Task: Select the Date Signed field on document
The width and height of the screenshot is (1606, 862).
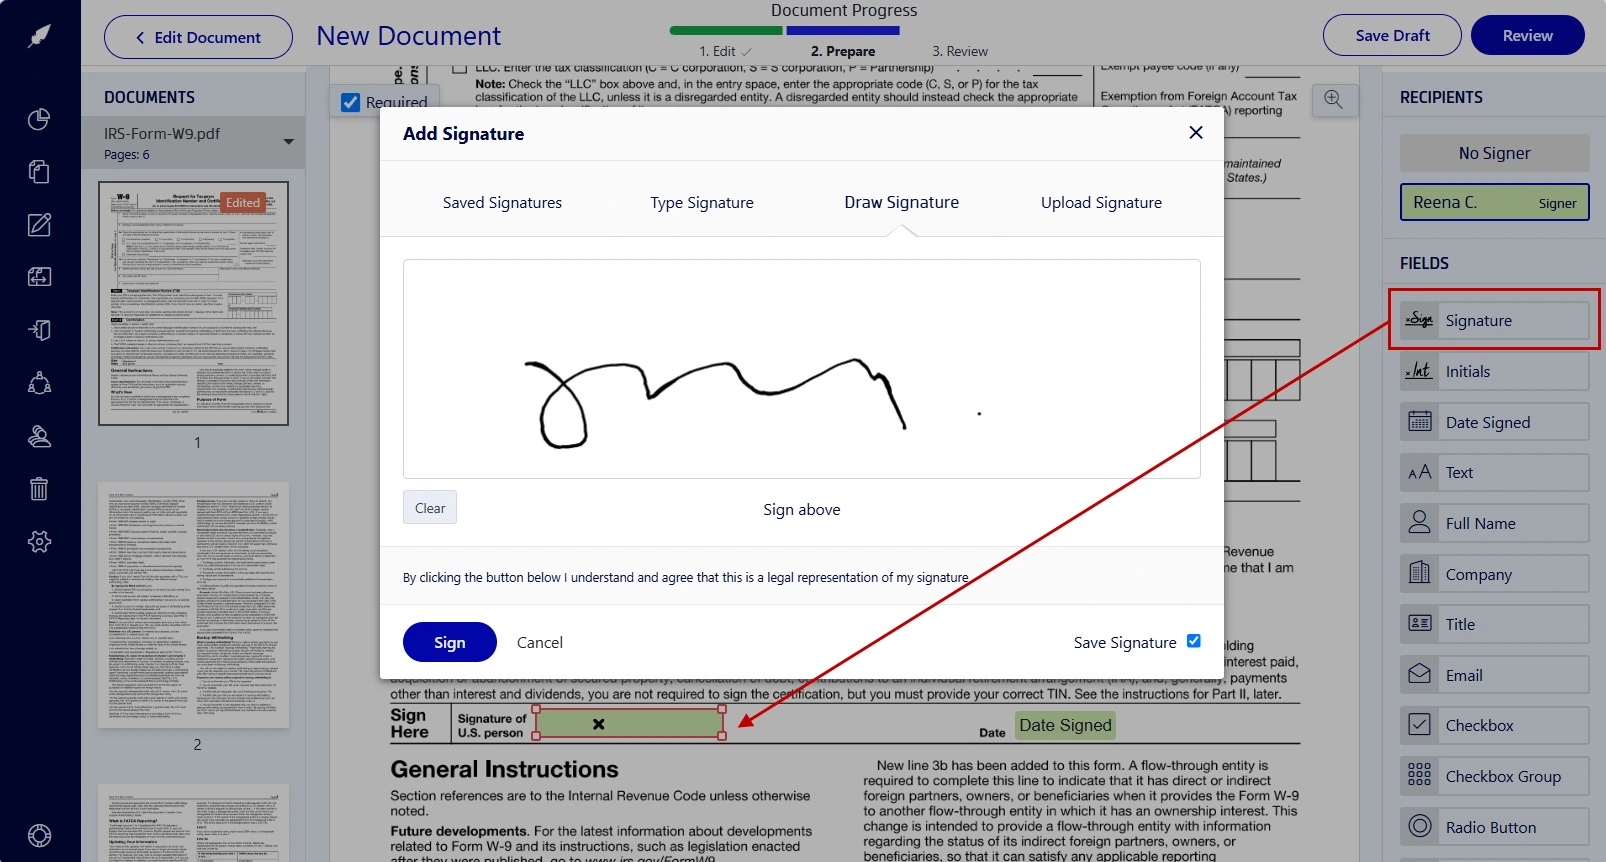Action: point(1065,725)
